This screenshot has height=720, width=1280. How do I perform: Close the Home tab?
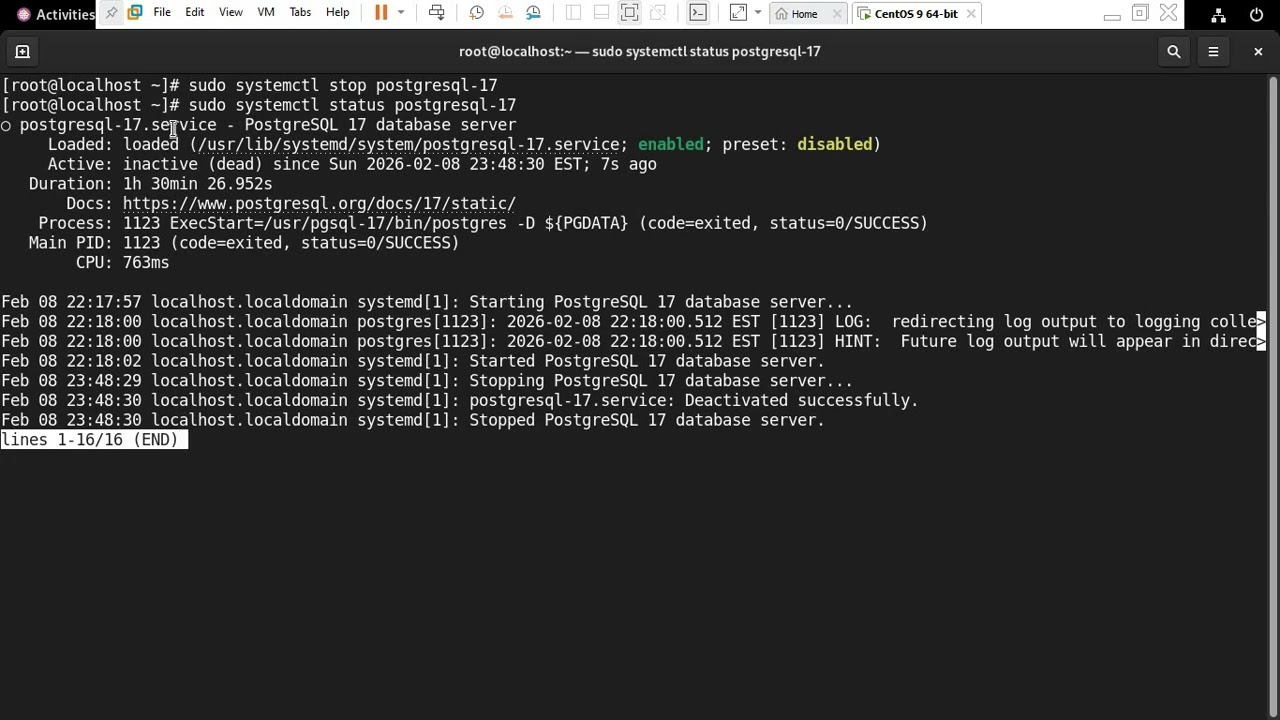[836, 14]
